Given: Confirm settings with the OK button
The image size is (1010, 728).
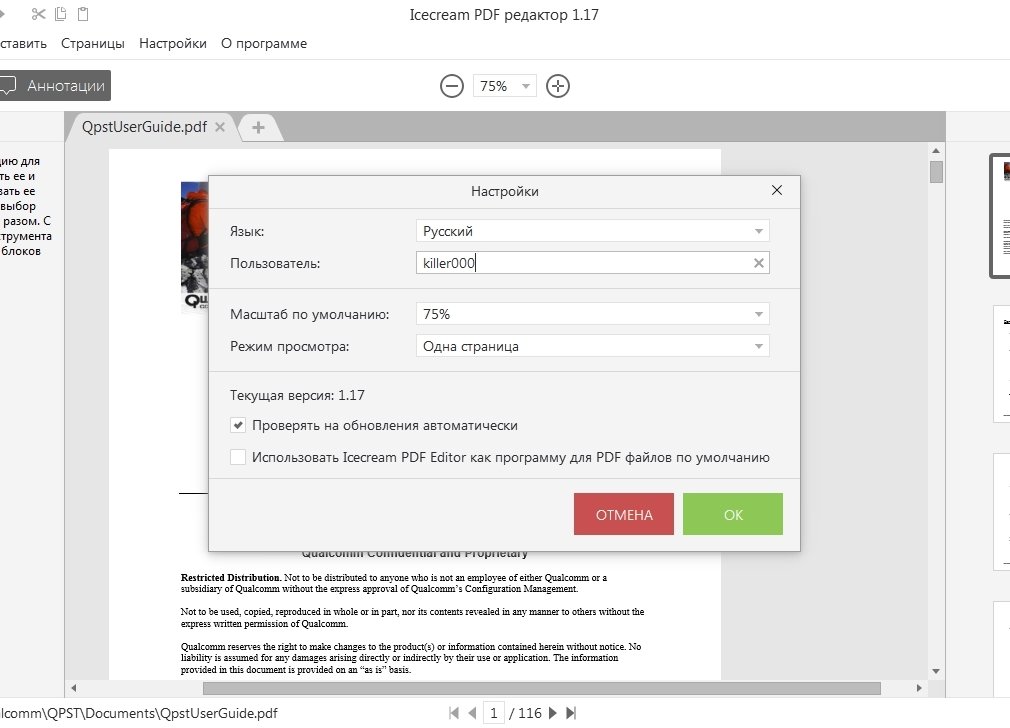Looking at the screenshot, I should coord(733,514).
